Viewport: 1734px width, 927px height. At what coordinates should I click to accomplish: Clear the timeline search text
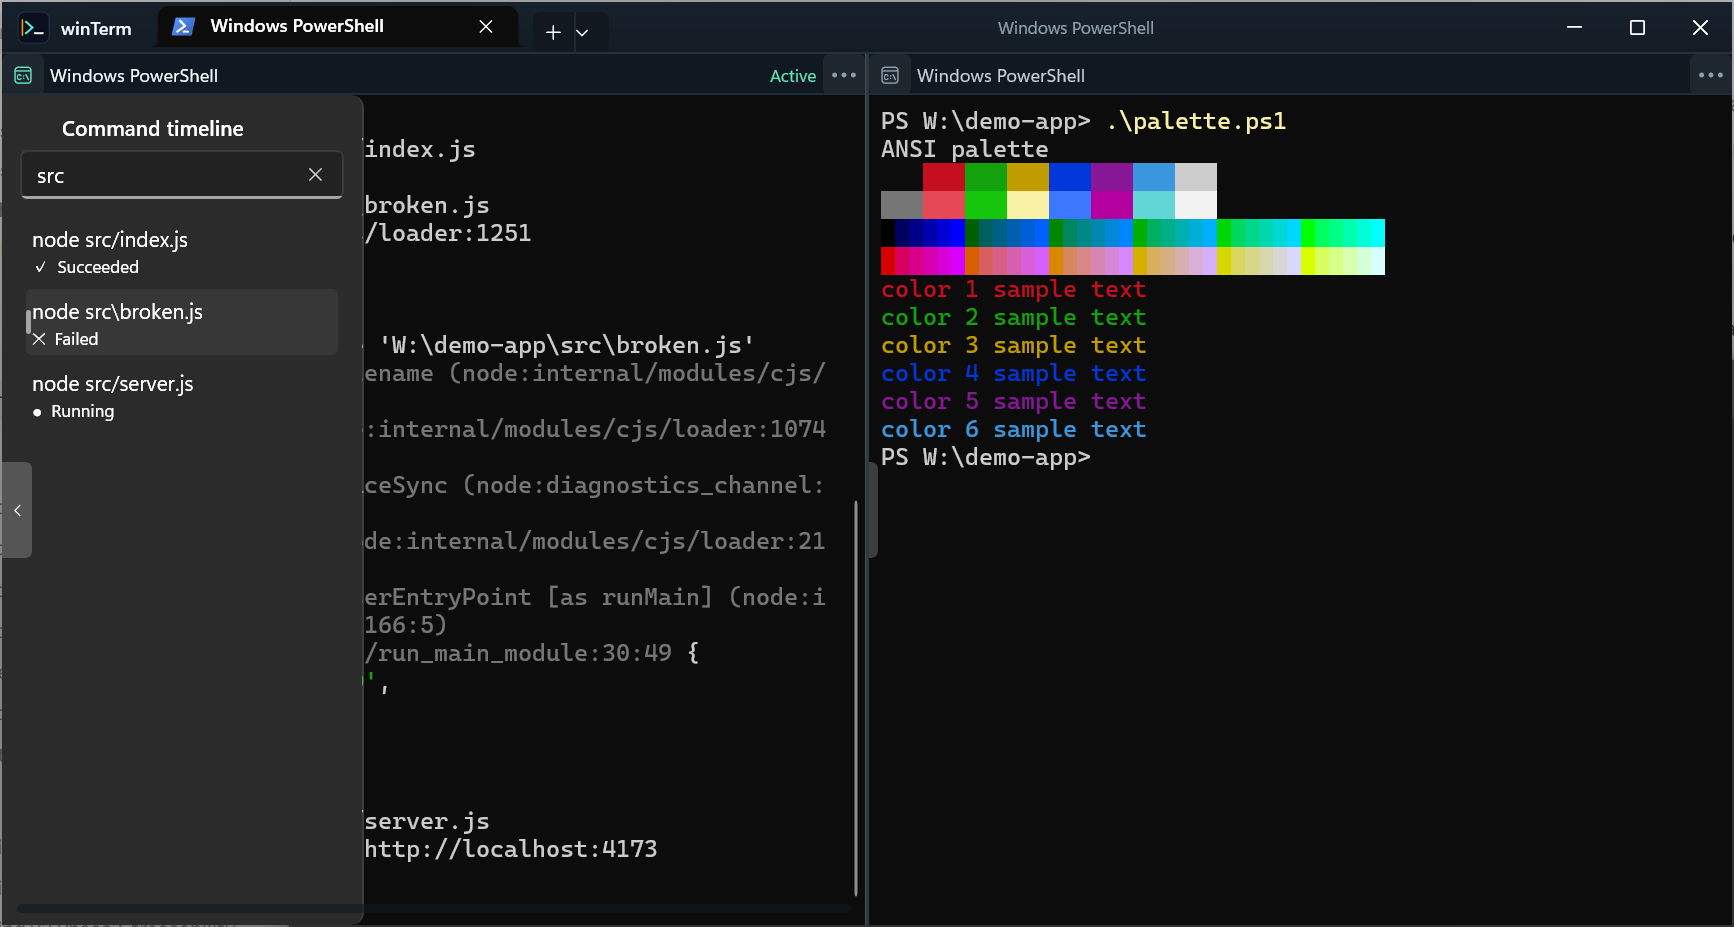coord(315,175)
